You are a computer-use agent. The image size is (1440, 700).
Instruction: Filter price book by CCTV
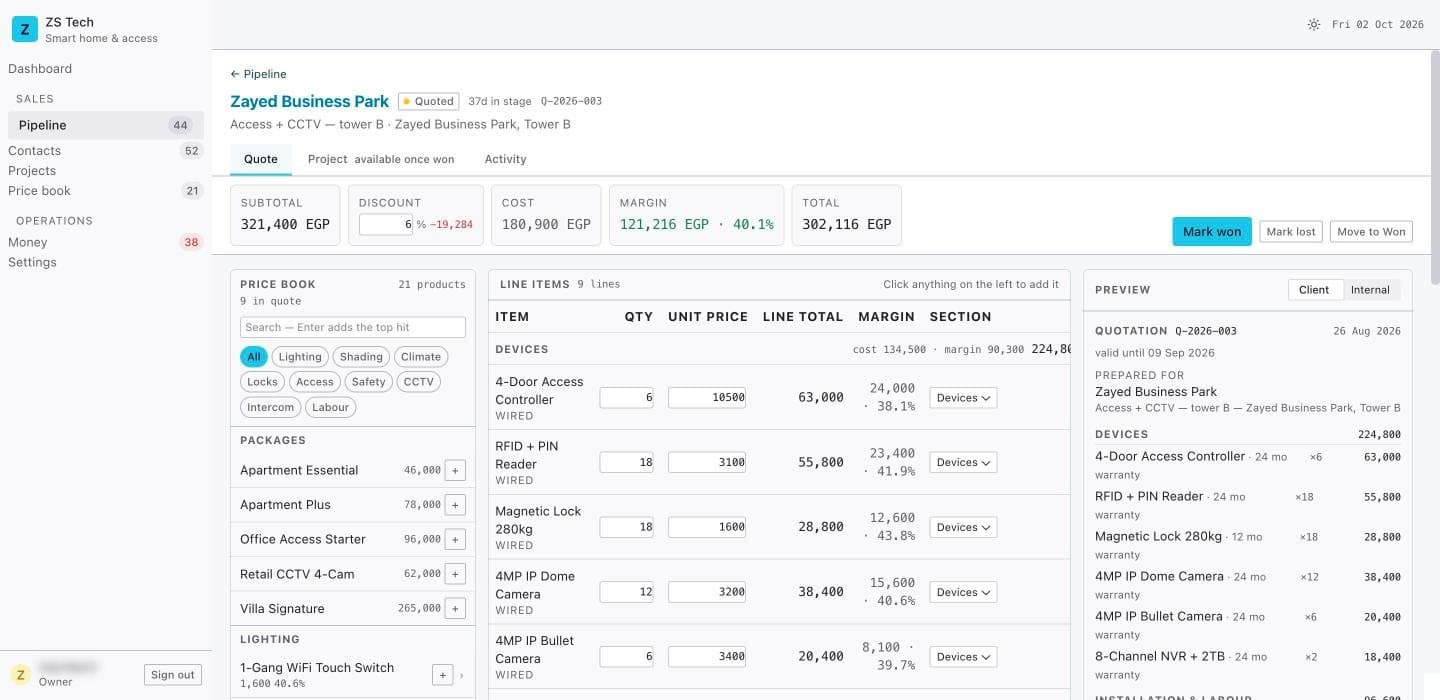pyautogui.click(x=419, y=382)
